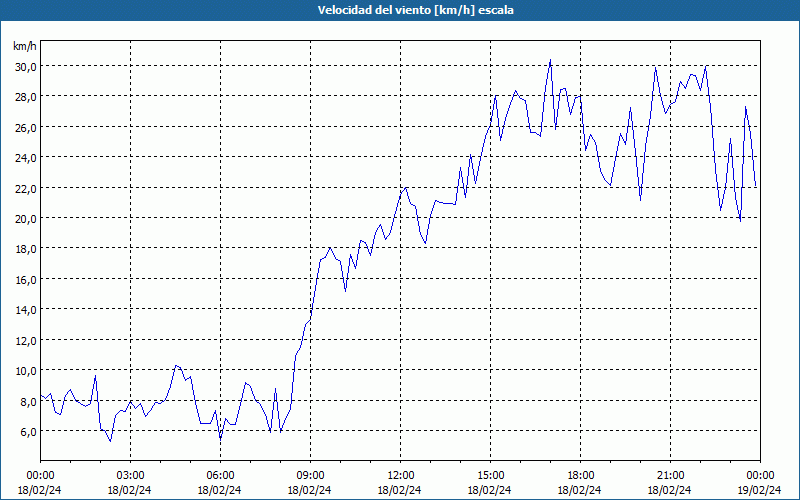Click the '18/02/24' date under 21:00
This screenshot has height=500, width=800.
pyautogui.click(x=670, y=490)
